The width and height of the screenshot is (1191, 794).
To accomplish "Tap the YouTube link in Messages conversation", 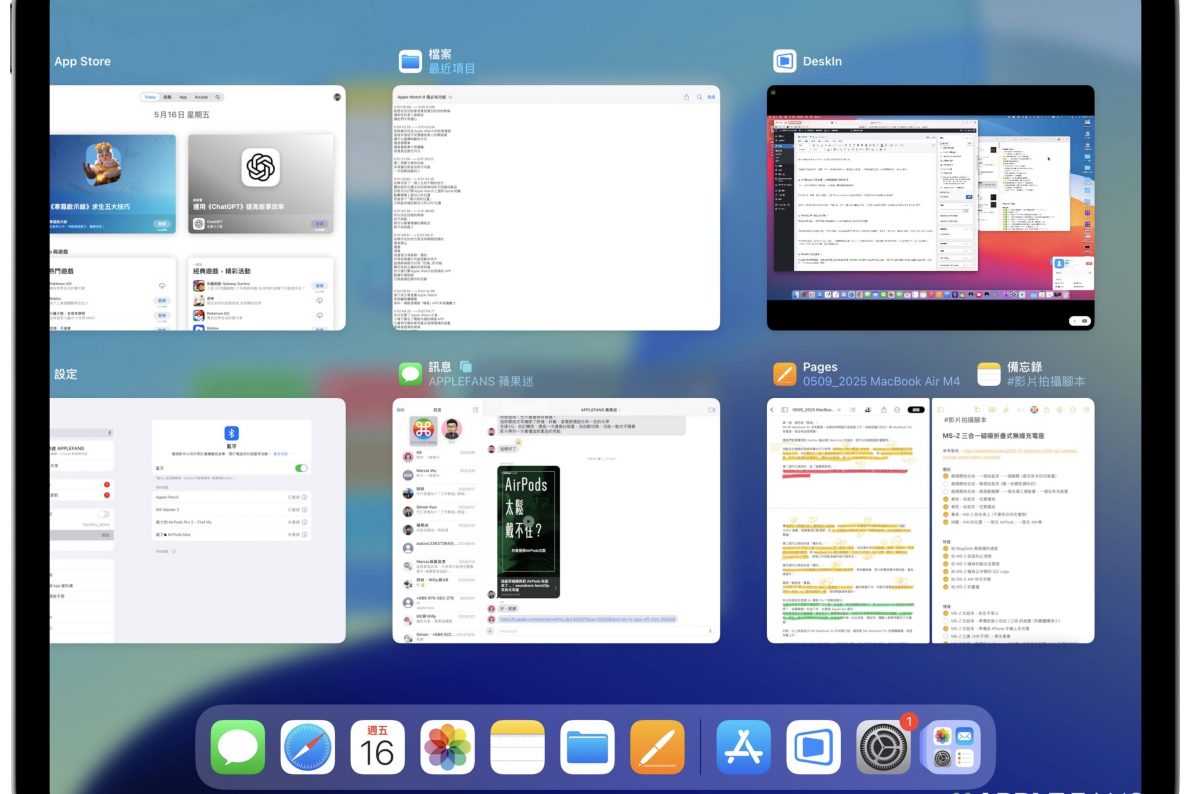I will click(588, 619).
